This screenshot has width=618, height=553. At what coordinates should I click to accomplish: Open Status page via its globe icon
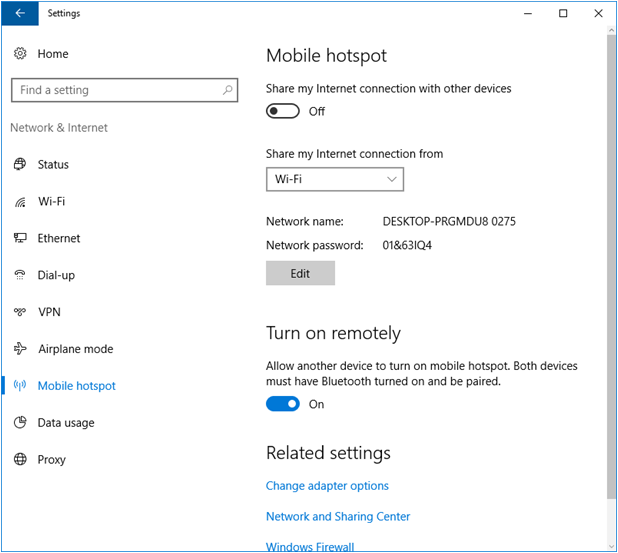(x=20, y=165)
